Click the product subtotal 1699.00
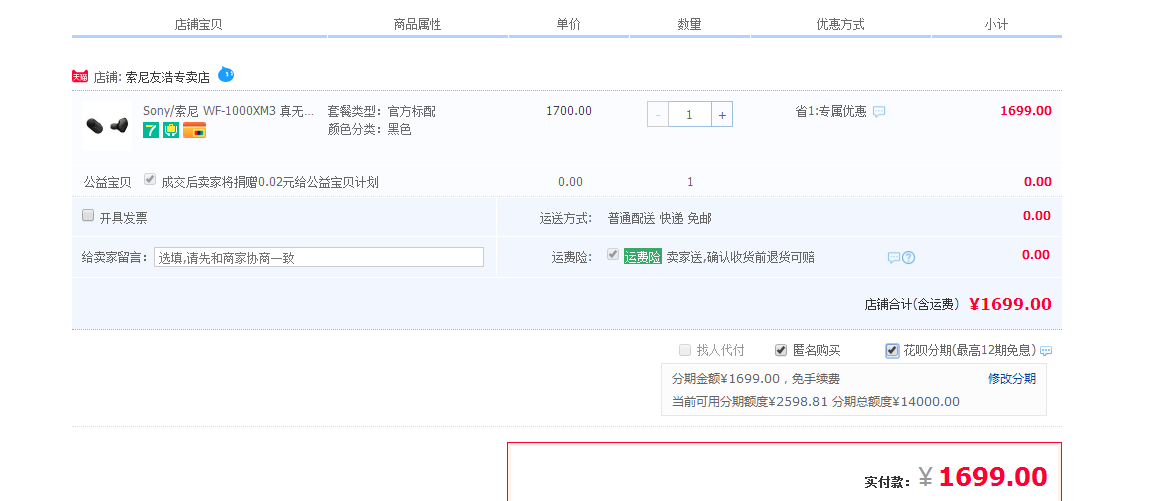The height and width of the screenshot is (501, 1160). click(x=1025, y=111)
